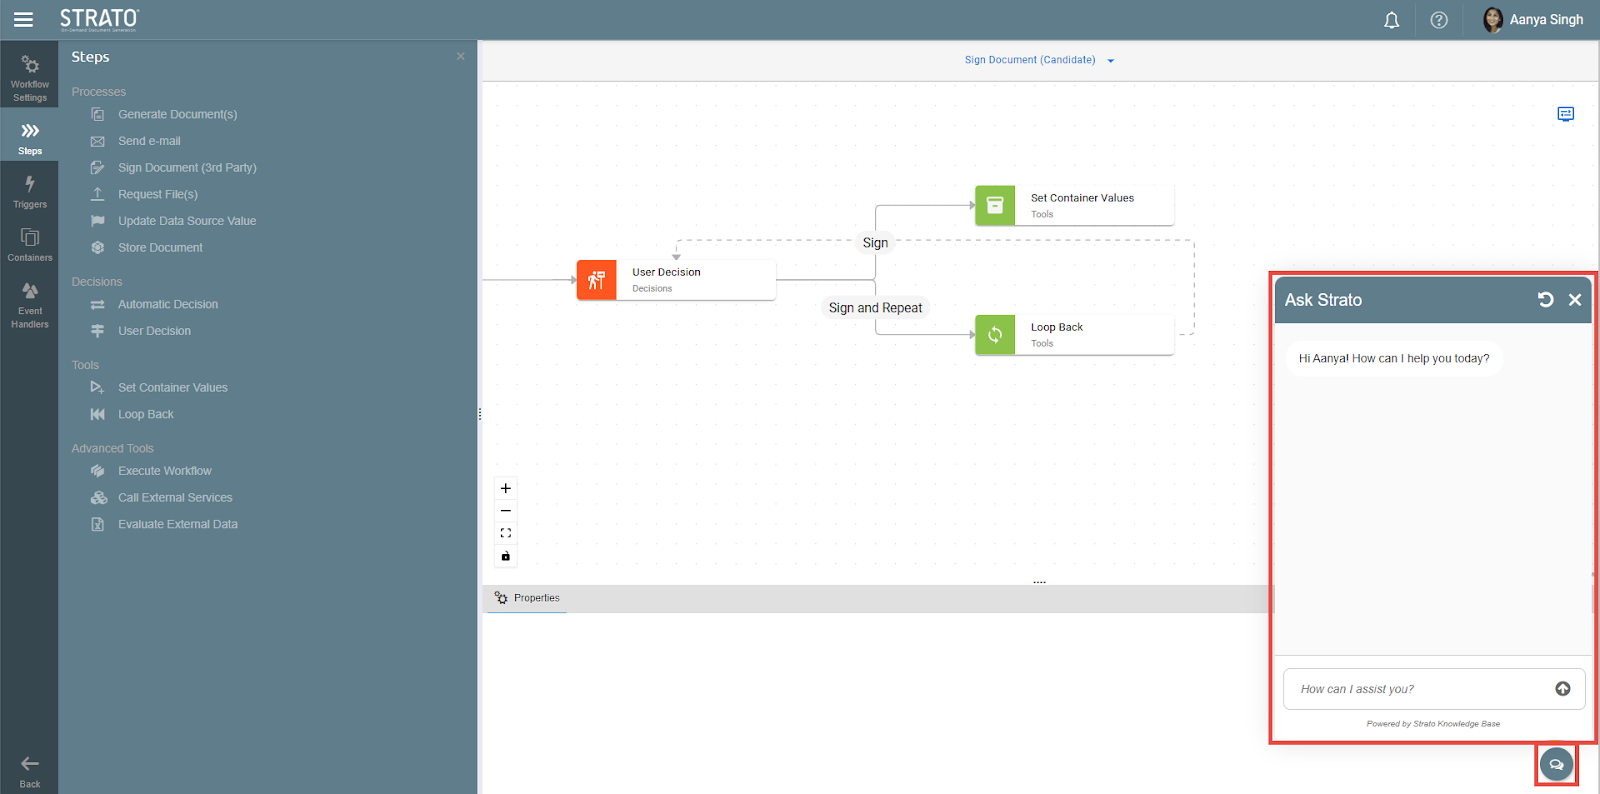Viewport: 1600px width, 794px height.
Task: Fit workflow to view
Action: 506,533
